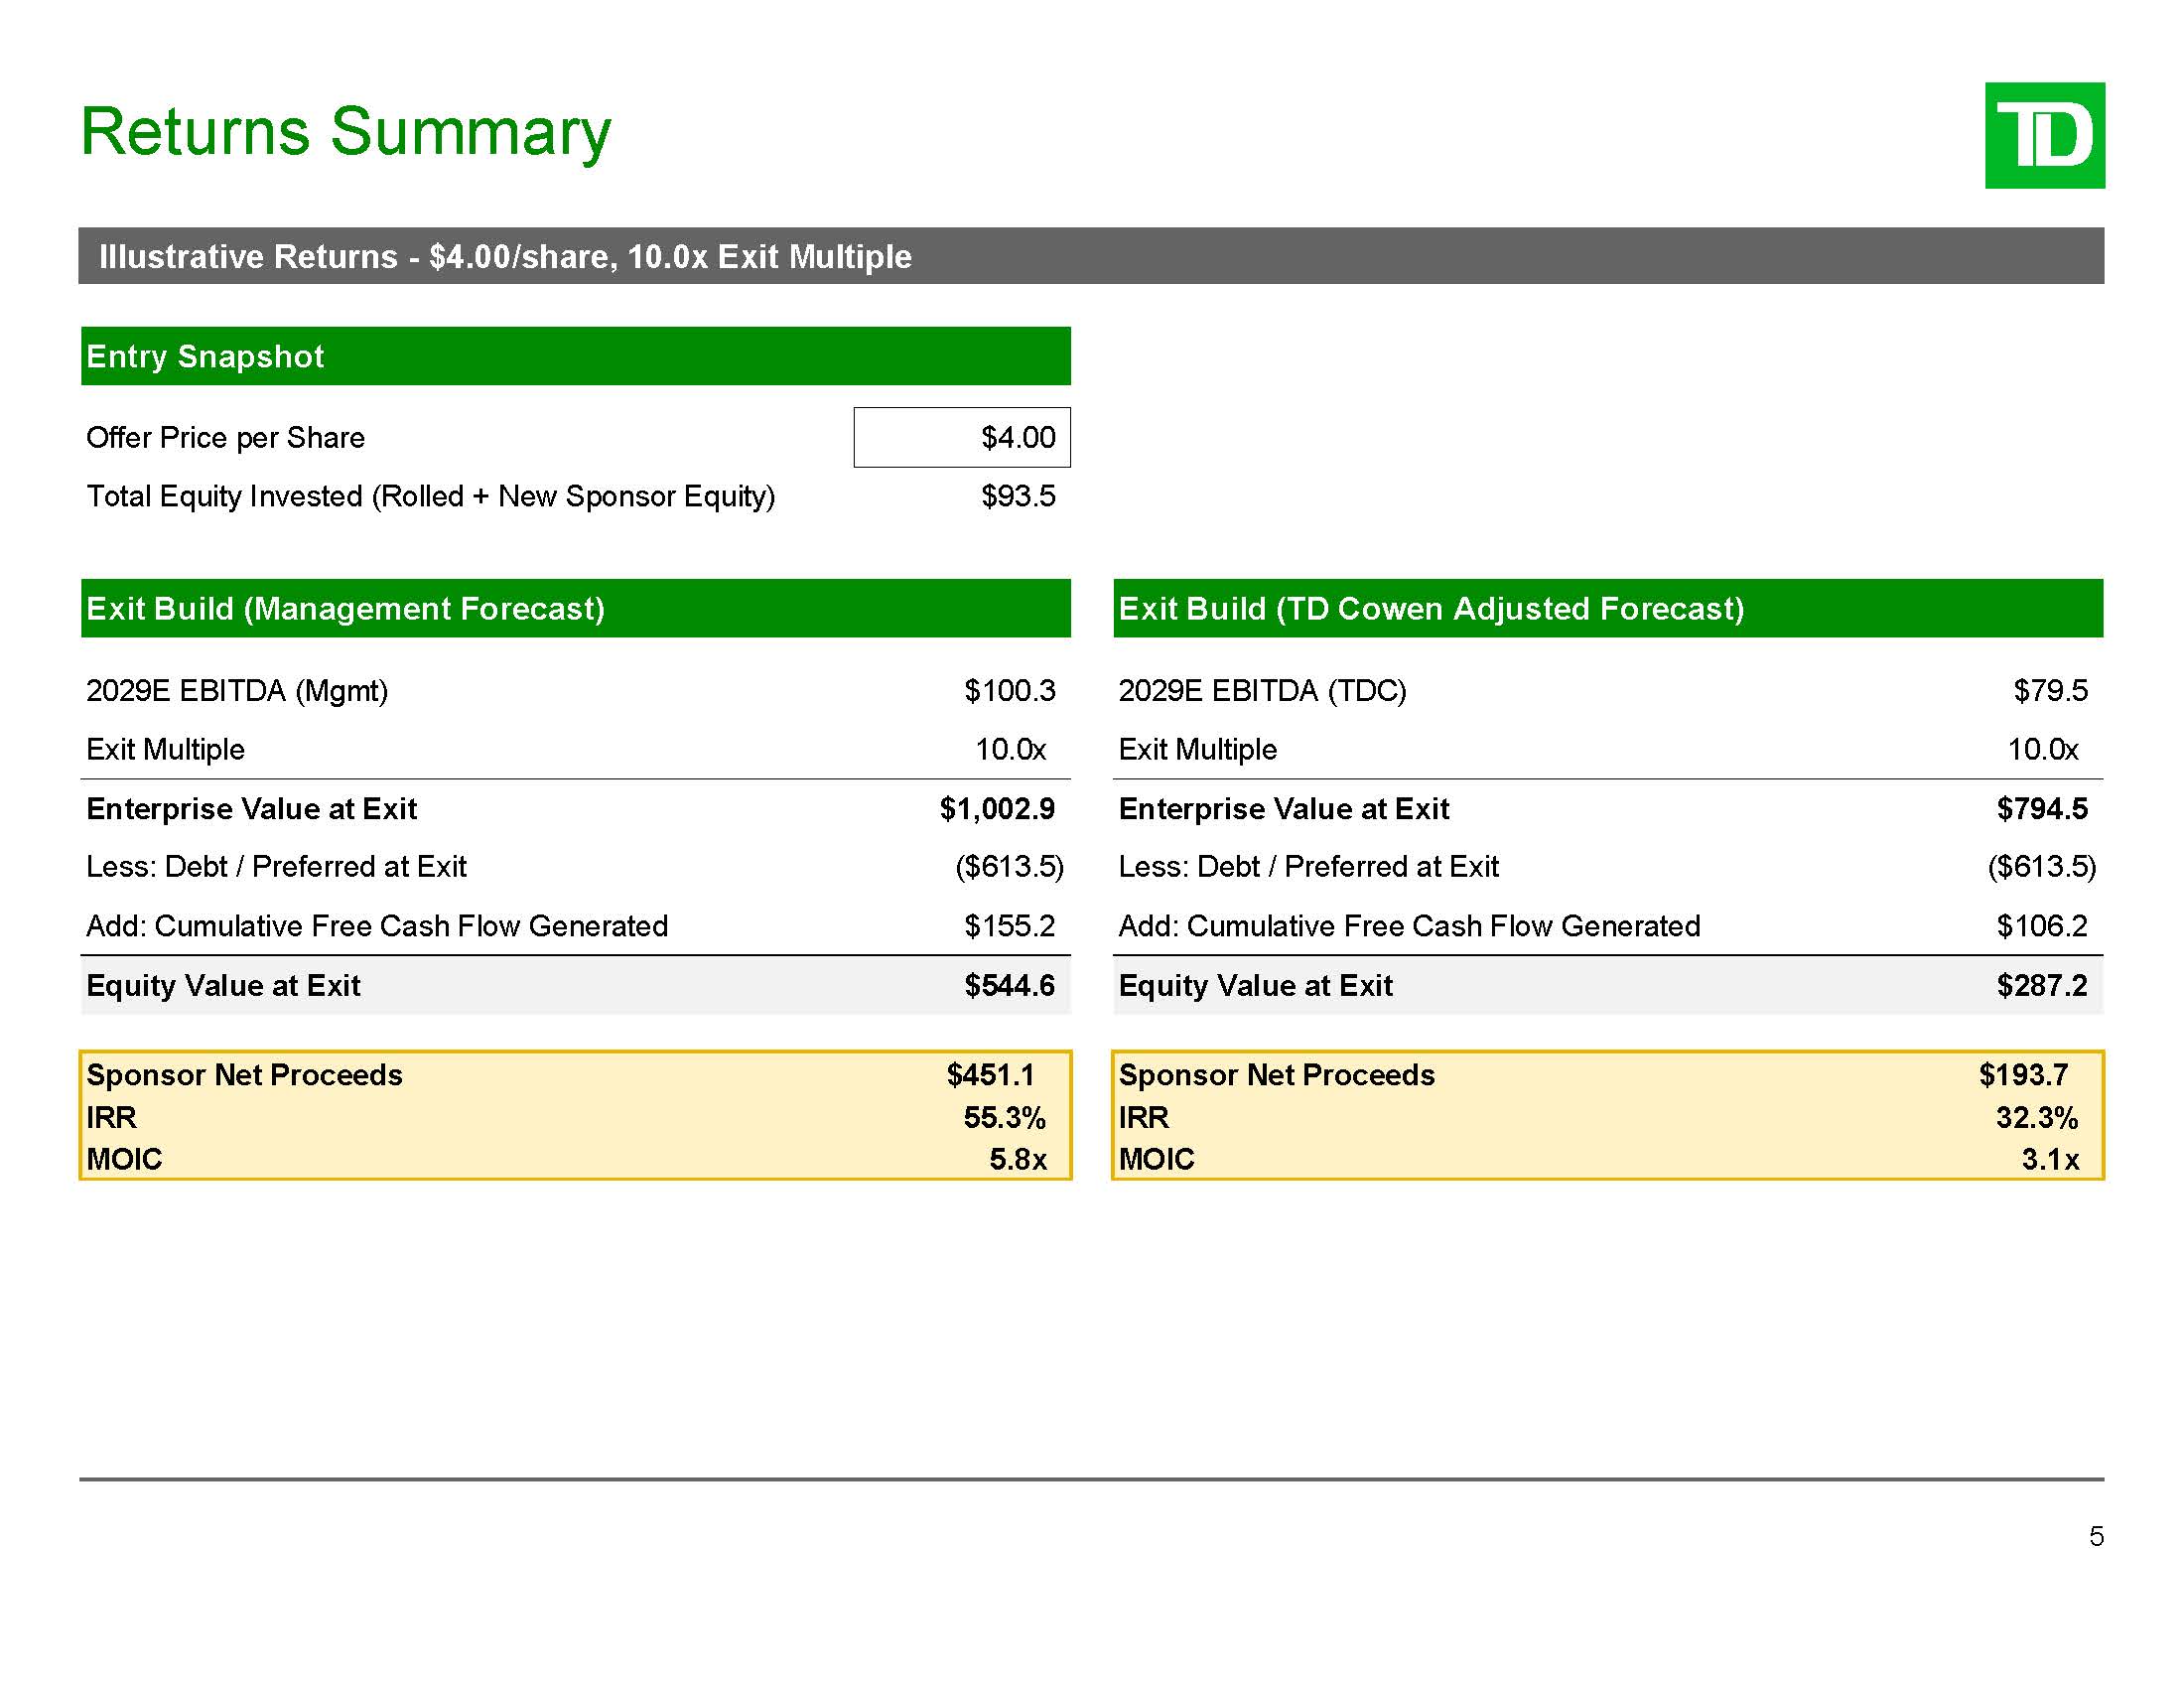Select Management Equity Value at Exit $544.6
This screenshot has width=2184, height=1688.
[1008, 986]
